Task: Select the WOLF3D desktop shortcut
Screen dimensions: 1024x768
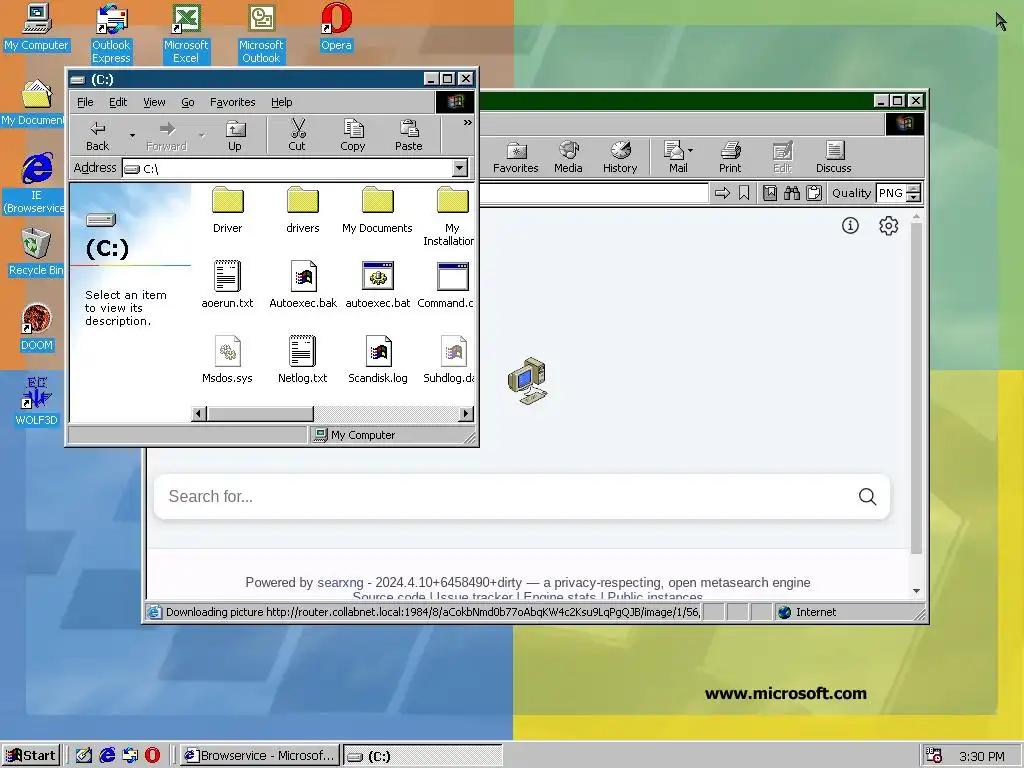Action: pos(37,402)
